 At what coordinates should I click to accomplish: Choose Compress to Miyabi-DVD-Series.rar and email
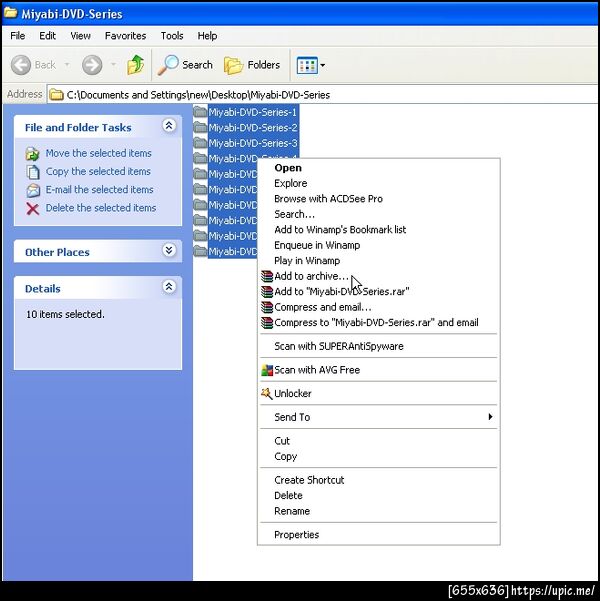point(378,322)
